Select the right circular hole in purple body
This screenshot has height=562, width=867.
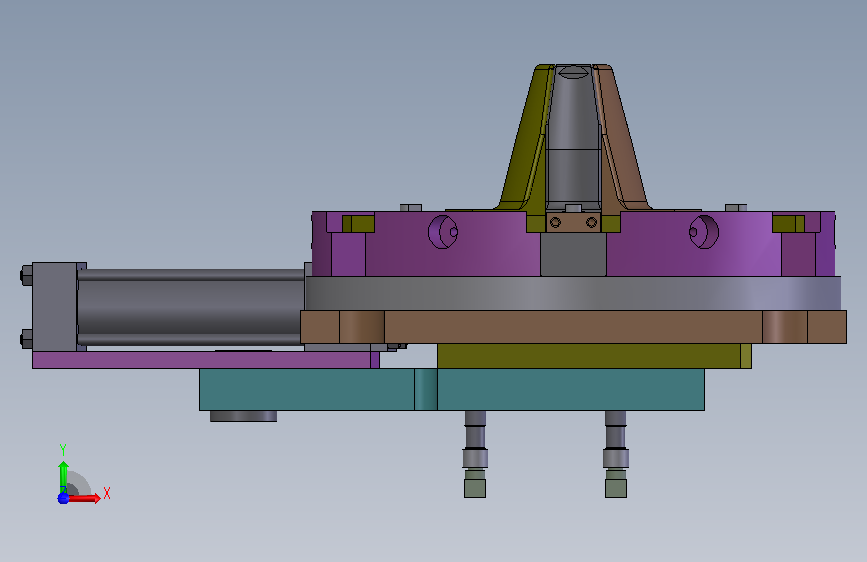(x=704, y=232)
